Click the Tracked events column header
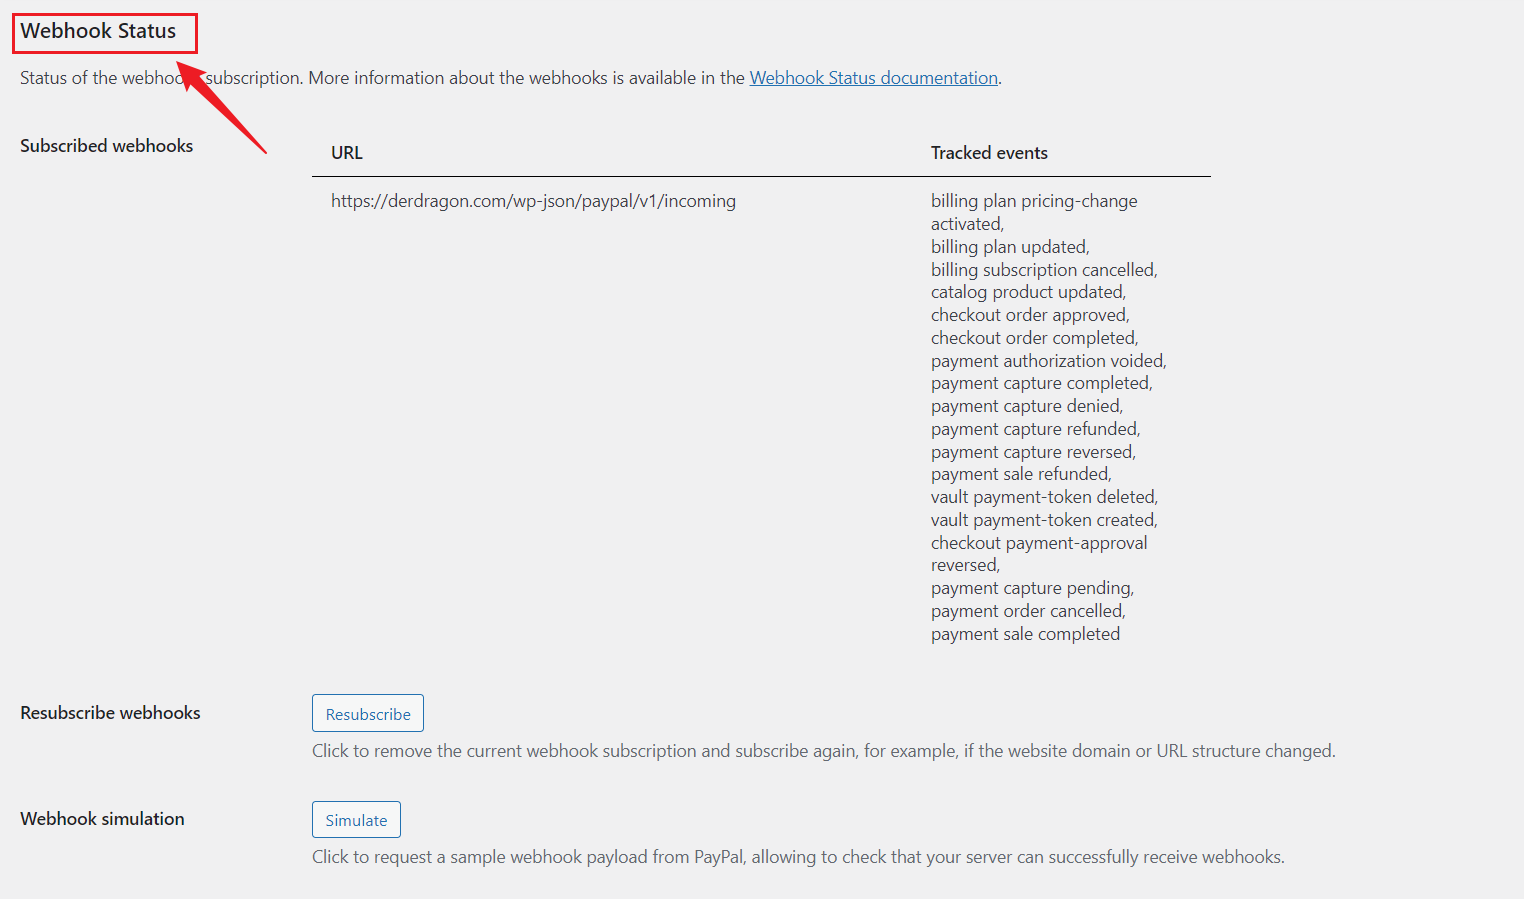 (x=989, y=153)
